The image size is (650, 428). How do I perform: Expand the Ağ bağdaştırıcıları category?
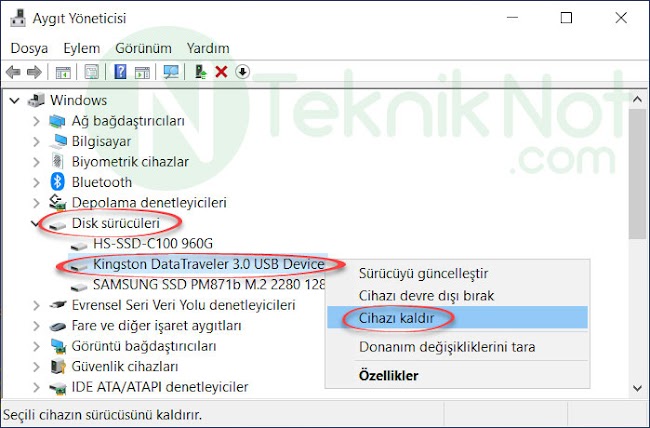[x=36, y=121]
